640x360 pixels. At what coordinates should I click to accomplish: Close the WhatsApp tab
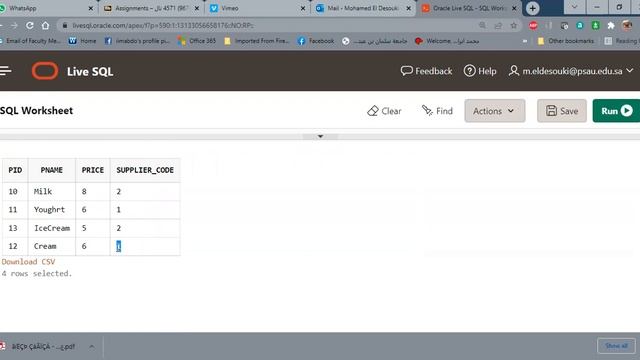pyautogui.click(x=91, y=8)
